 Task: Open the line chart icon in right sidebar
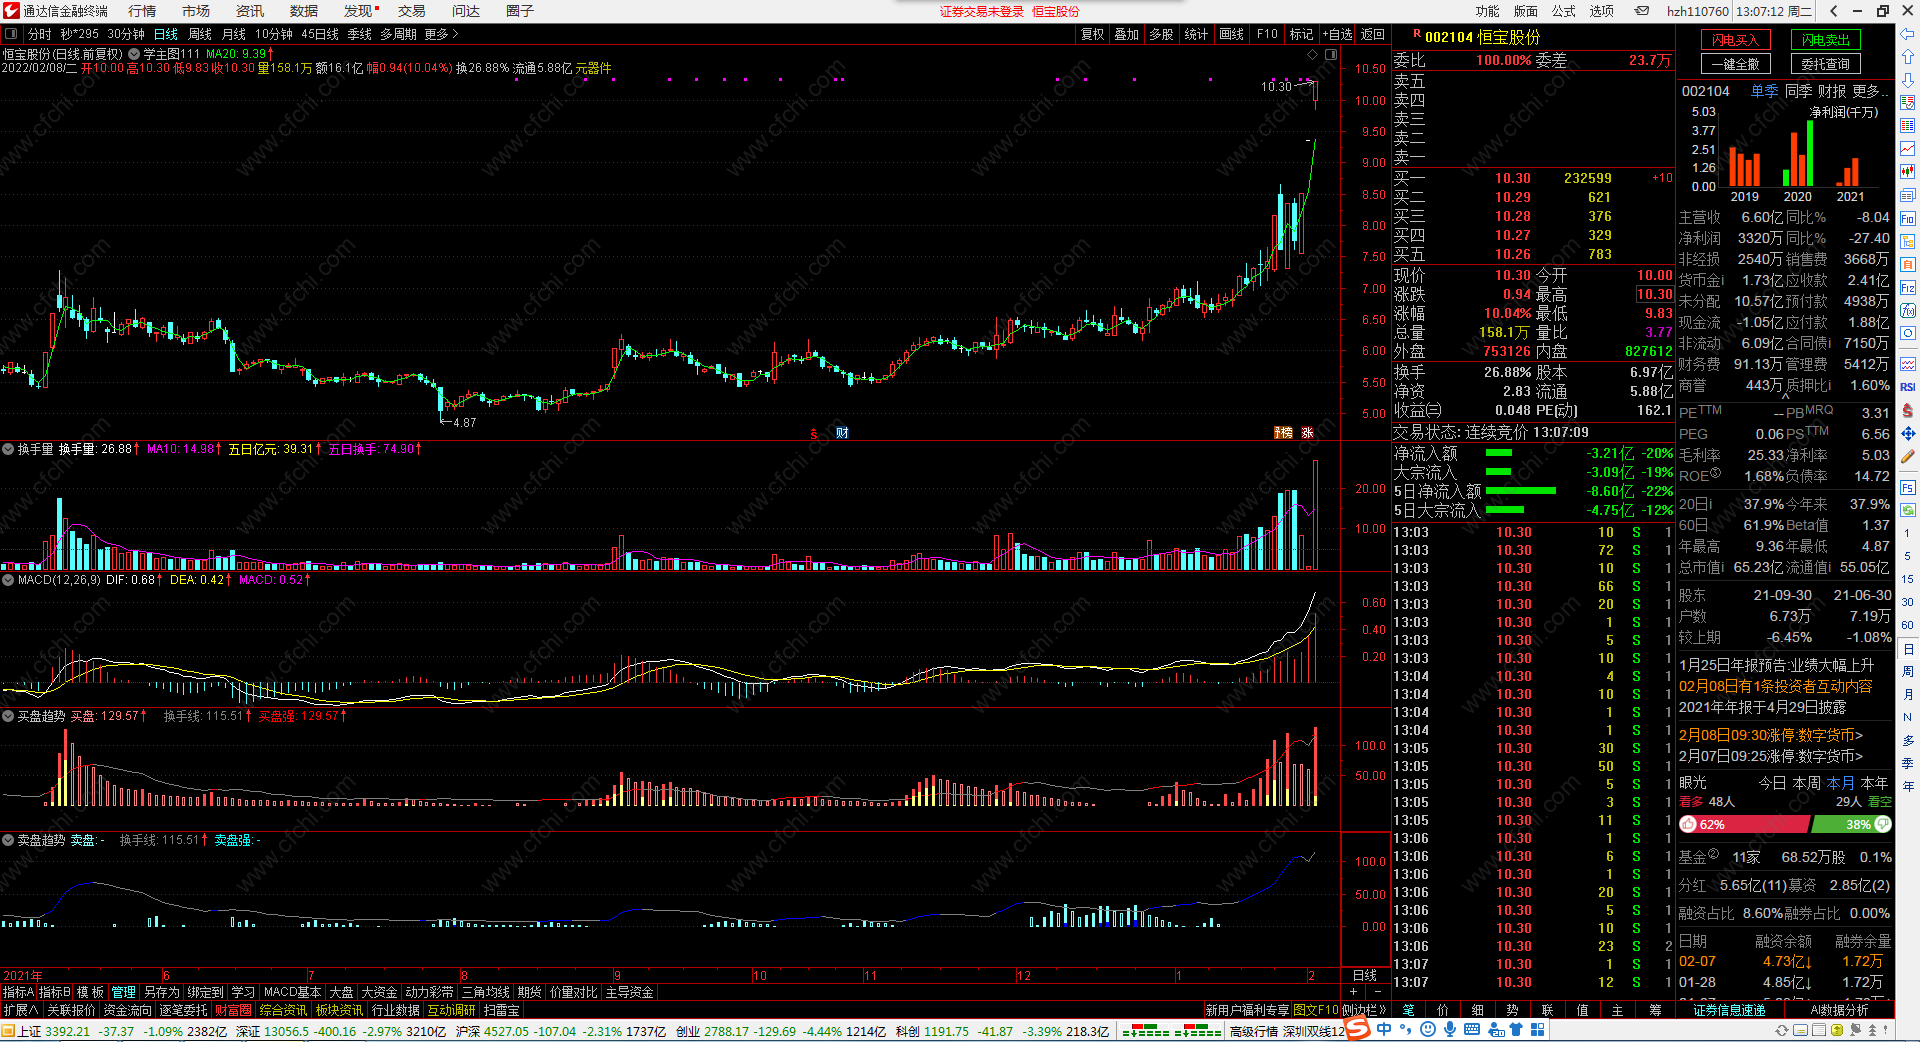(1908, 149)
